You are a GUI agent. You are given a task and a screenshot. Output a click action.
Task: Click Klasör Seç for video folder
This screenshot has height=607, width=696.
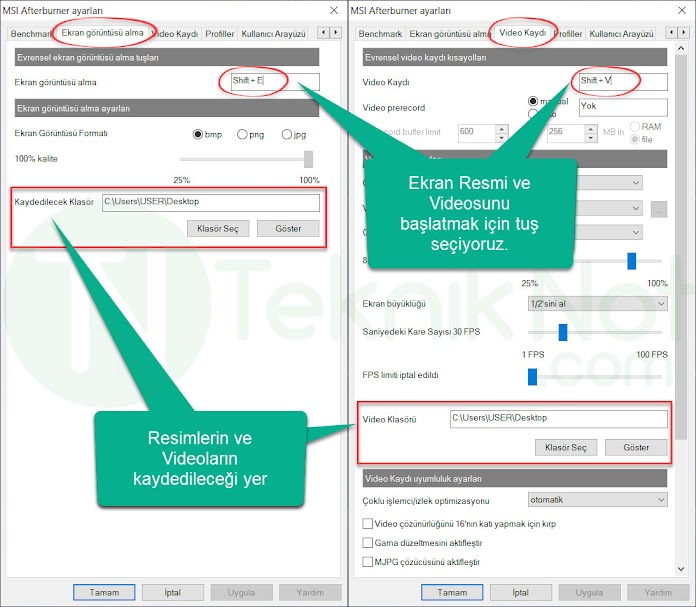click(566, 448)
